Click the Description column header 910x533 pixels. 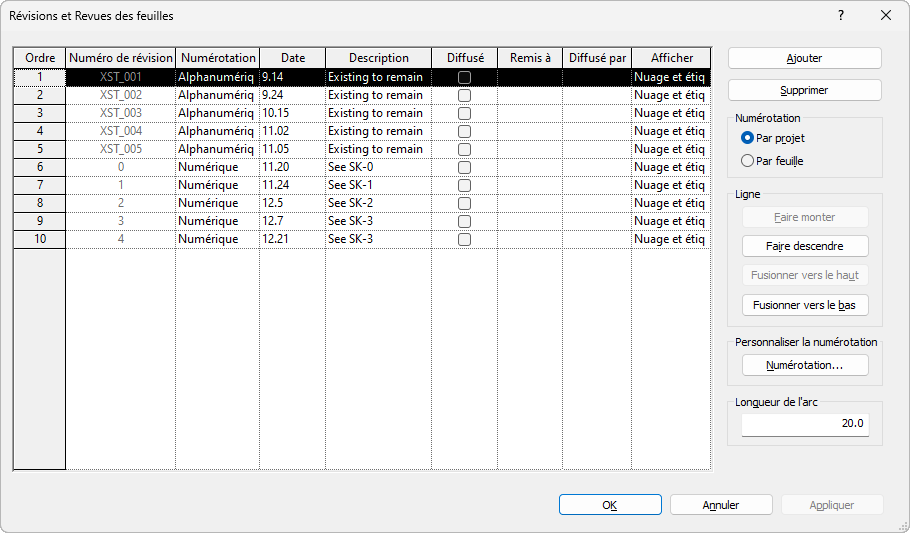coord(378,58)
